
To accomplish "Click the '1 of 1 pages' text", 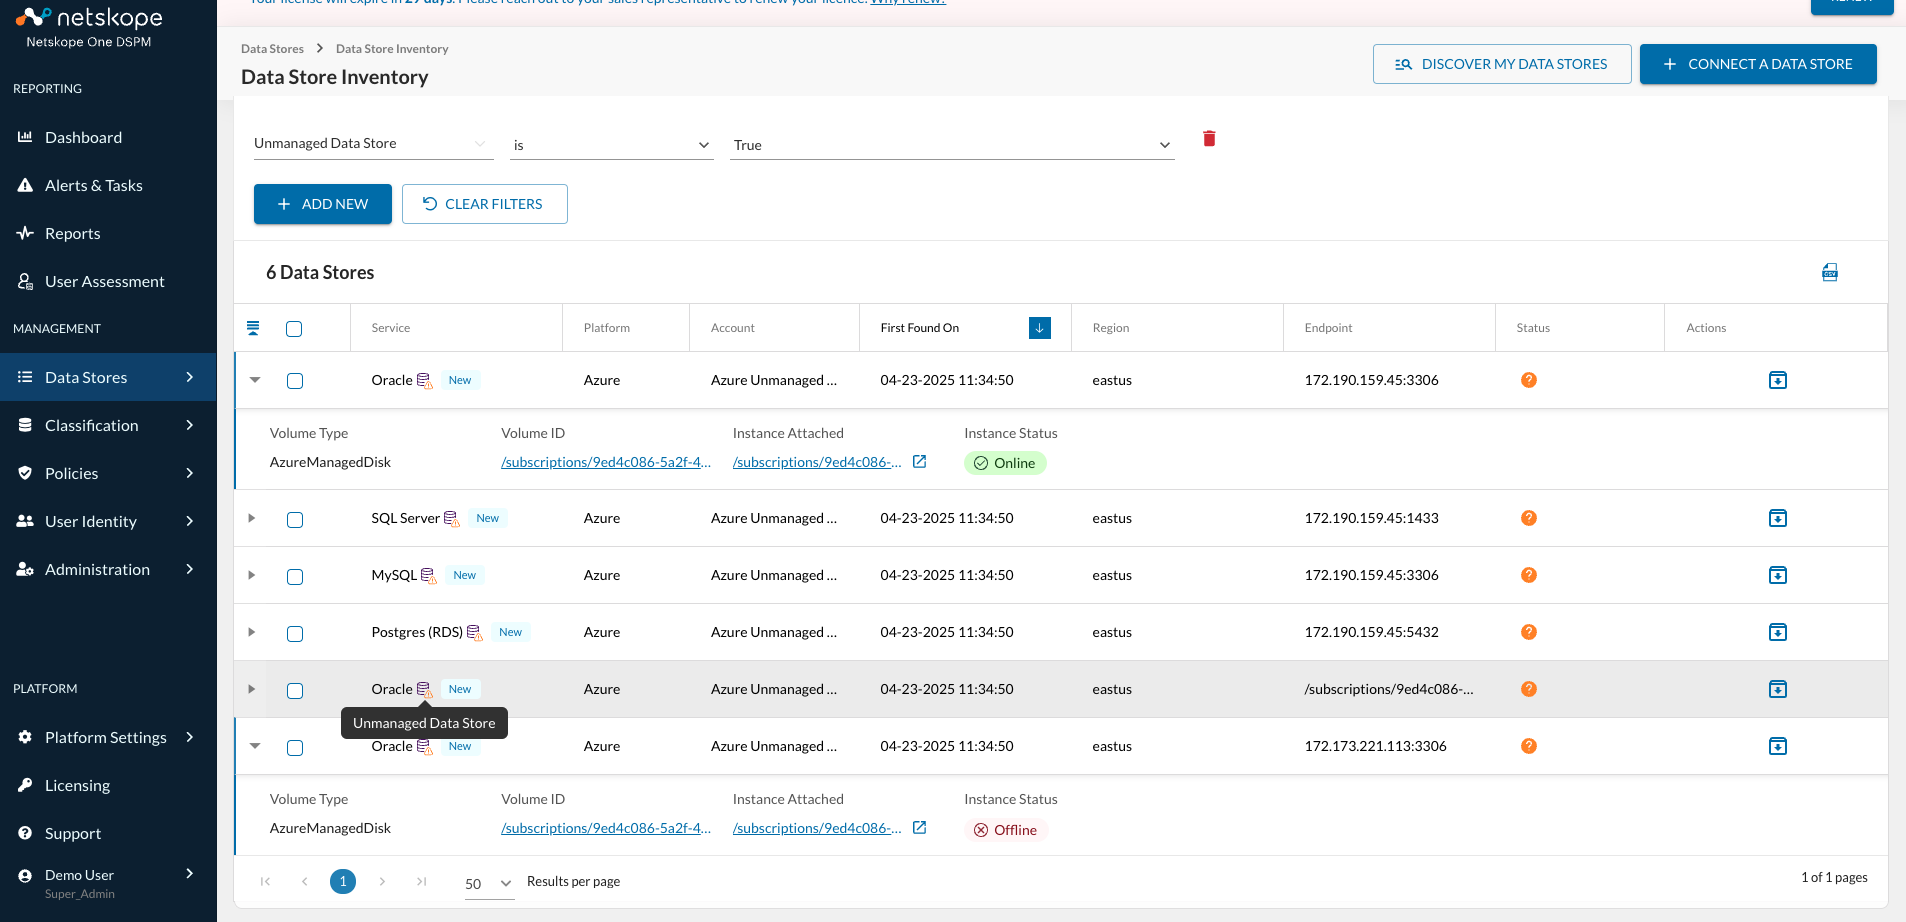I will [1834, 877].
